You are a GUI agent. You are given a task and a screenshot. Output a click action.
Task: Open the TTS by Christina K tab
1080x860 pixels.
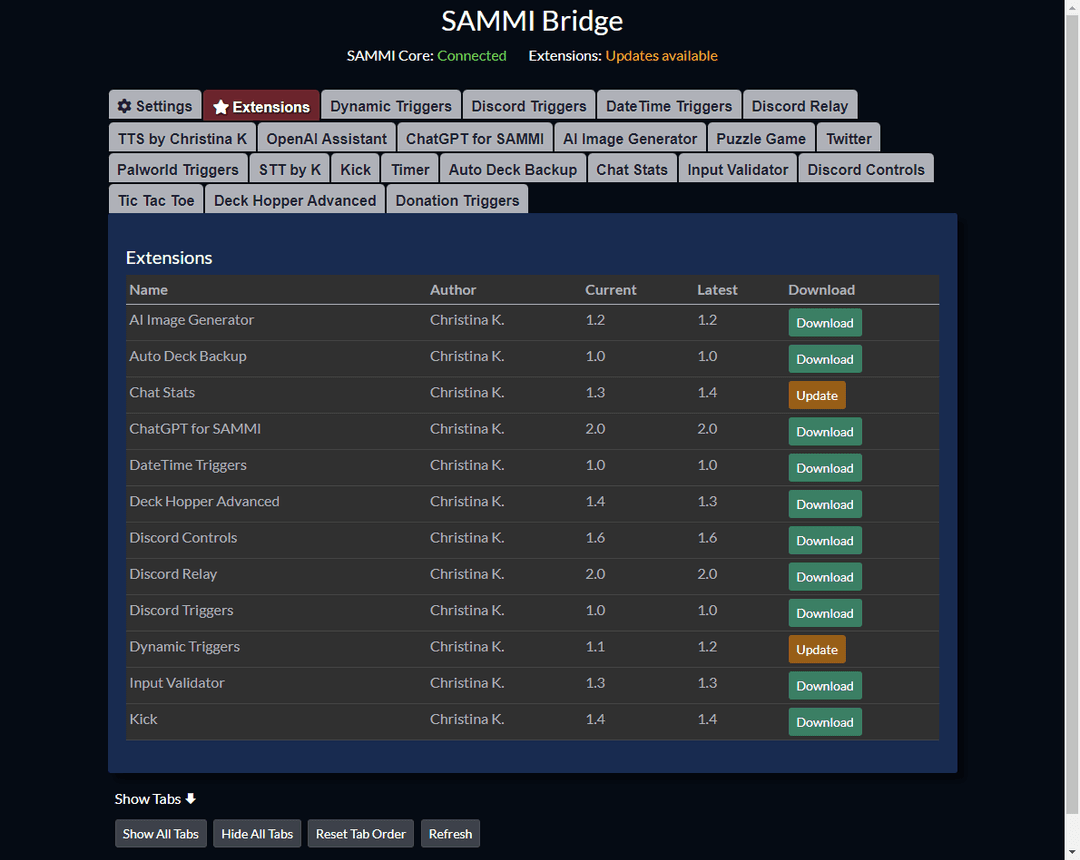click(182, 138)
